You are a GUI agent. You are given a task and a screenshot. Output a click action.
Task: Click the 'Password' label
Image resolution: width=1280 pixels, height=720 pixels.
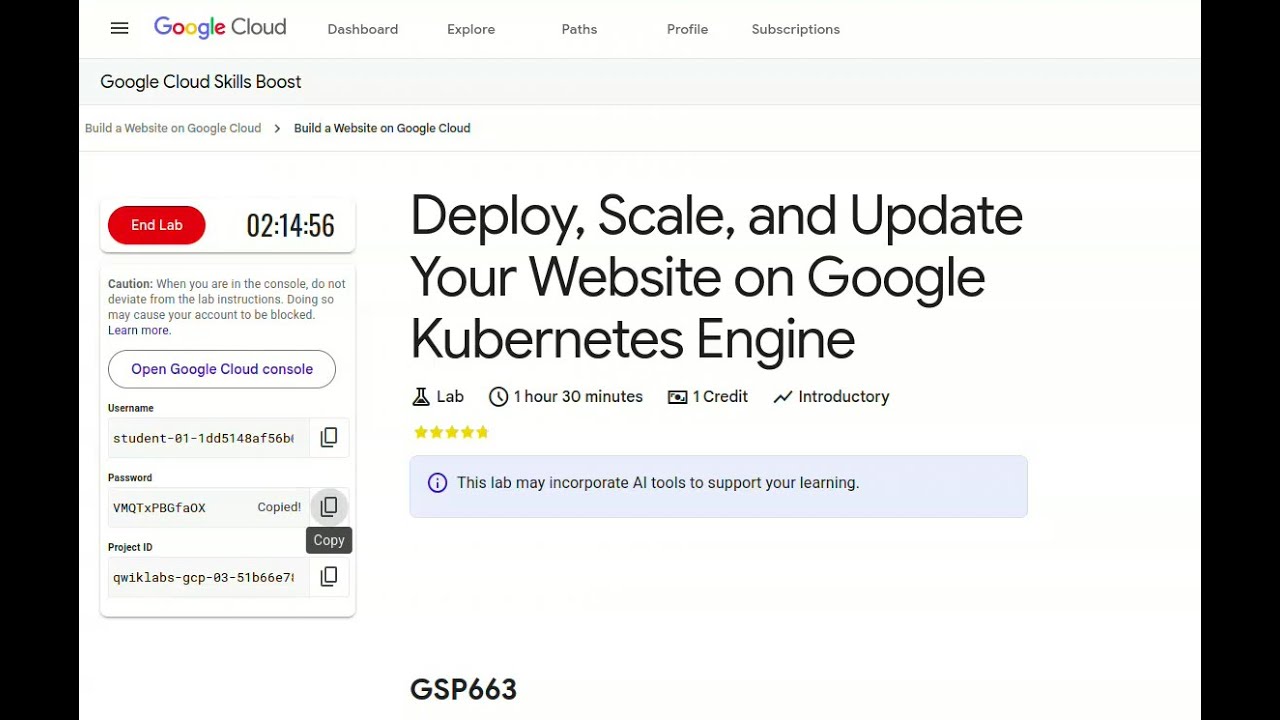(x=130, y=478)
